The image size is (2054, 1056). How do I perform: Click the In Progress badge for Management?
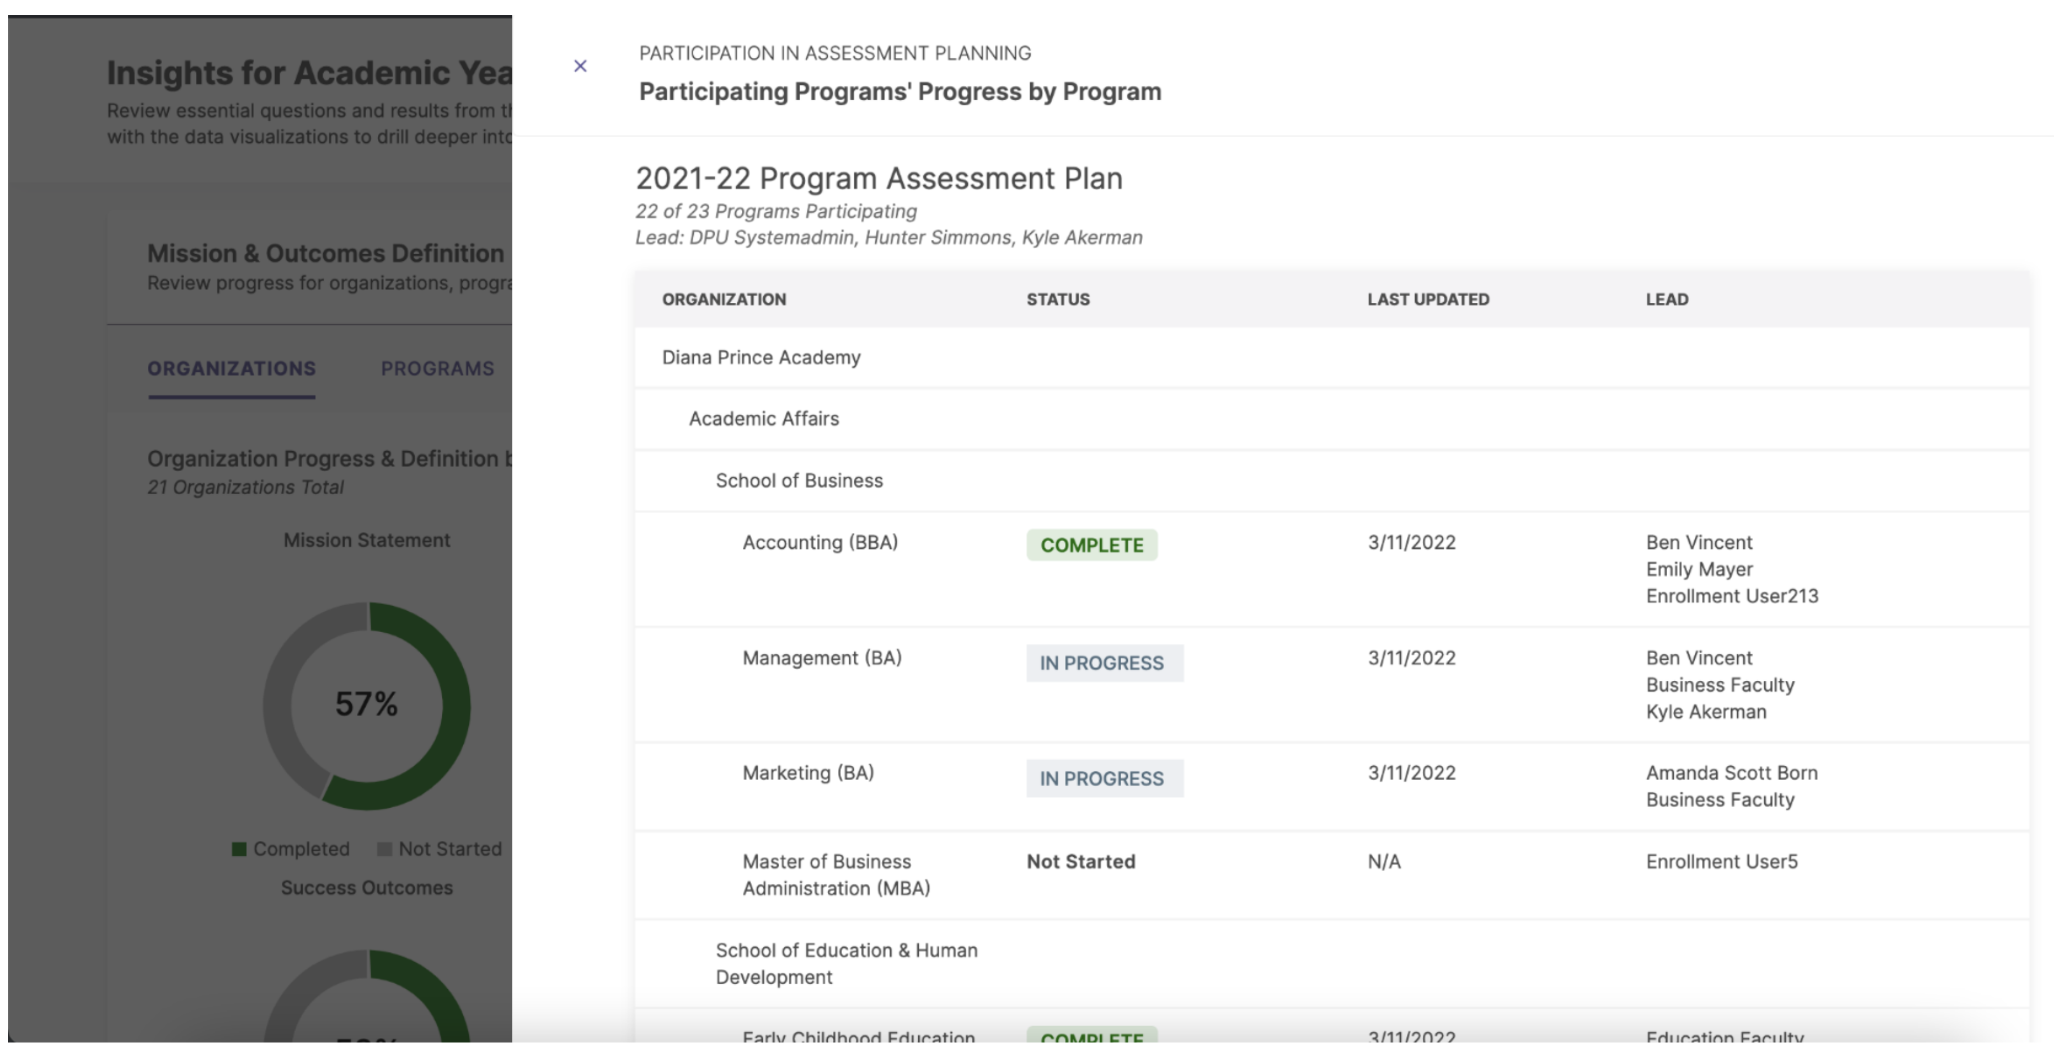[x=1105, y=663]
